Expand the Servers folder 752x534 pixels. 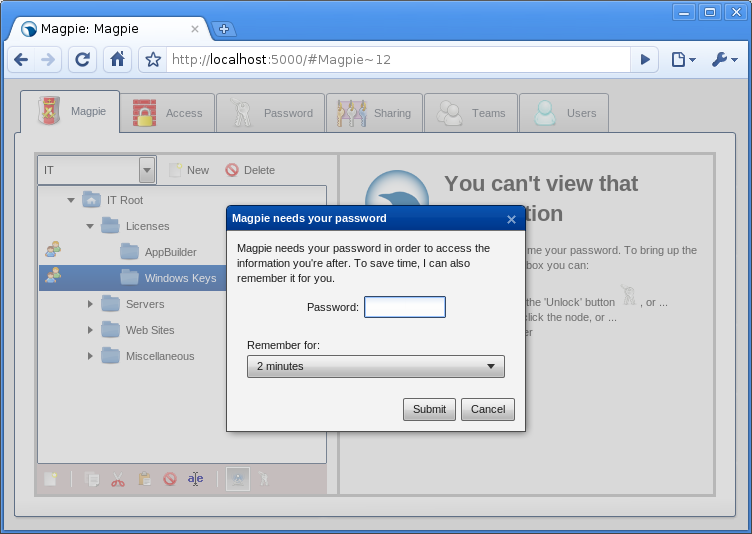pyautogui.click(x=90, y=304)
